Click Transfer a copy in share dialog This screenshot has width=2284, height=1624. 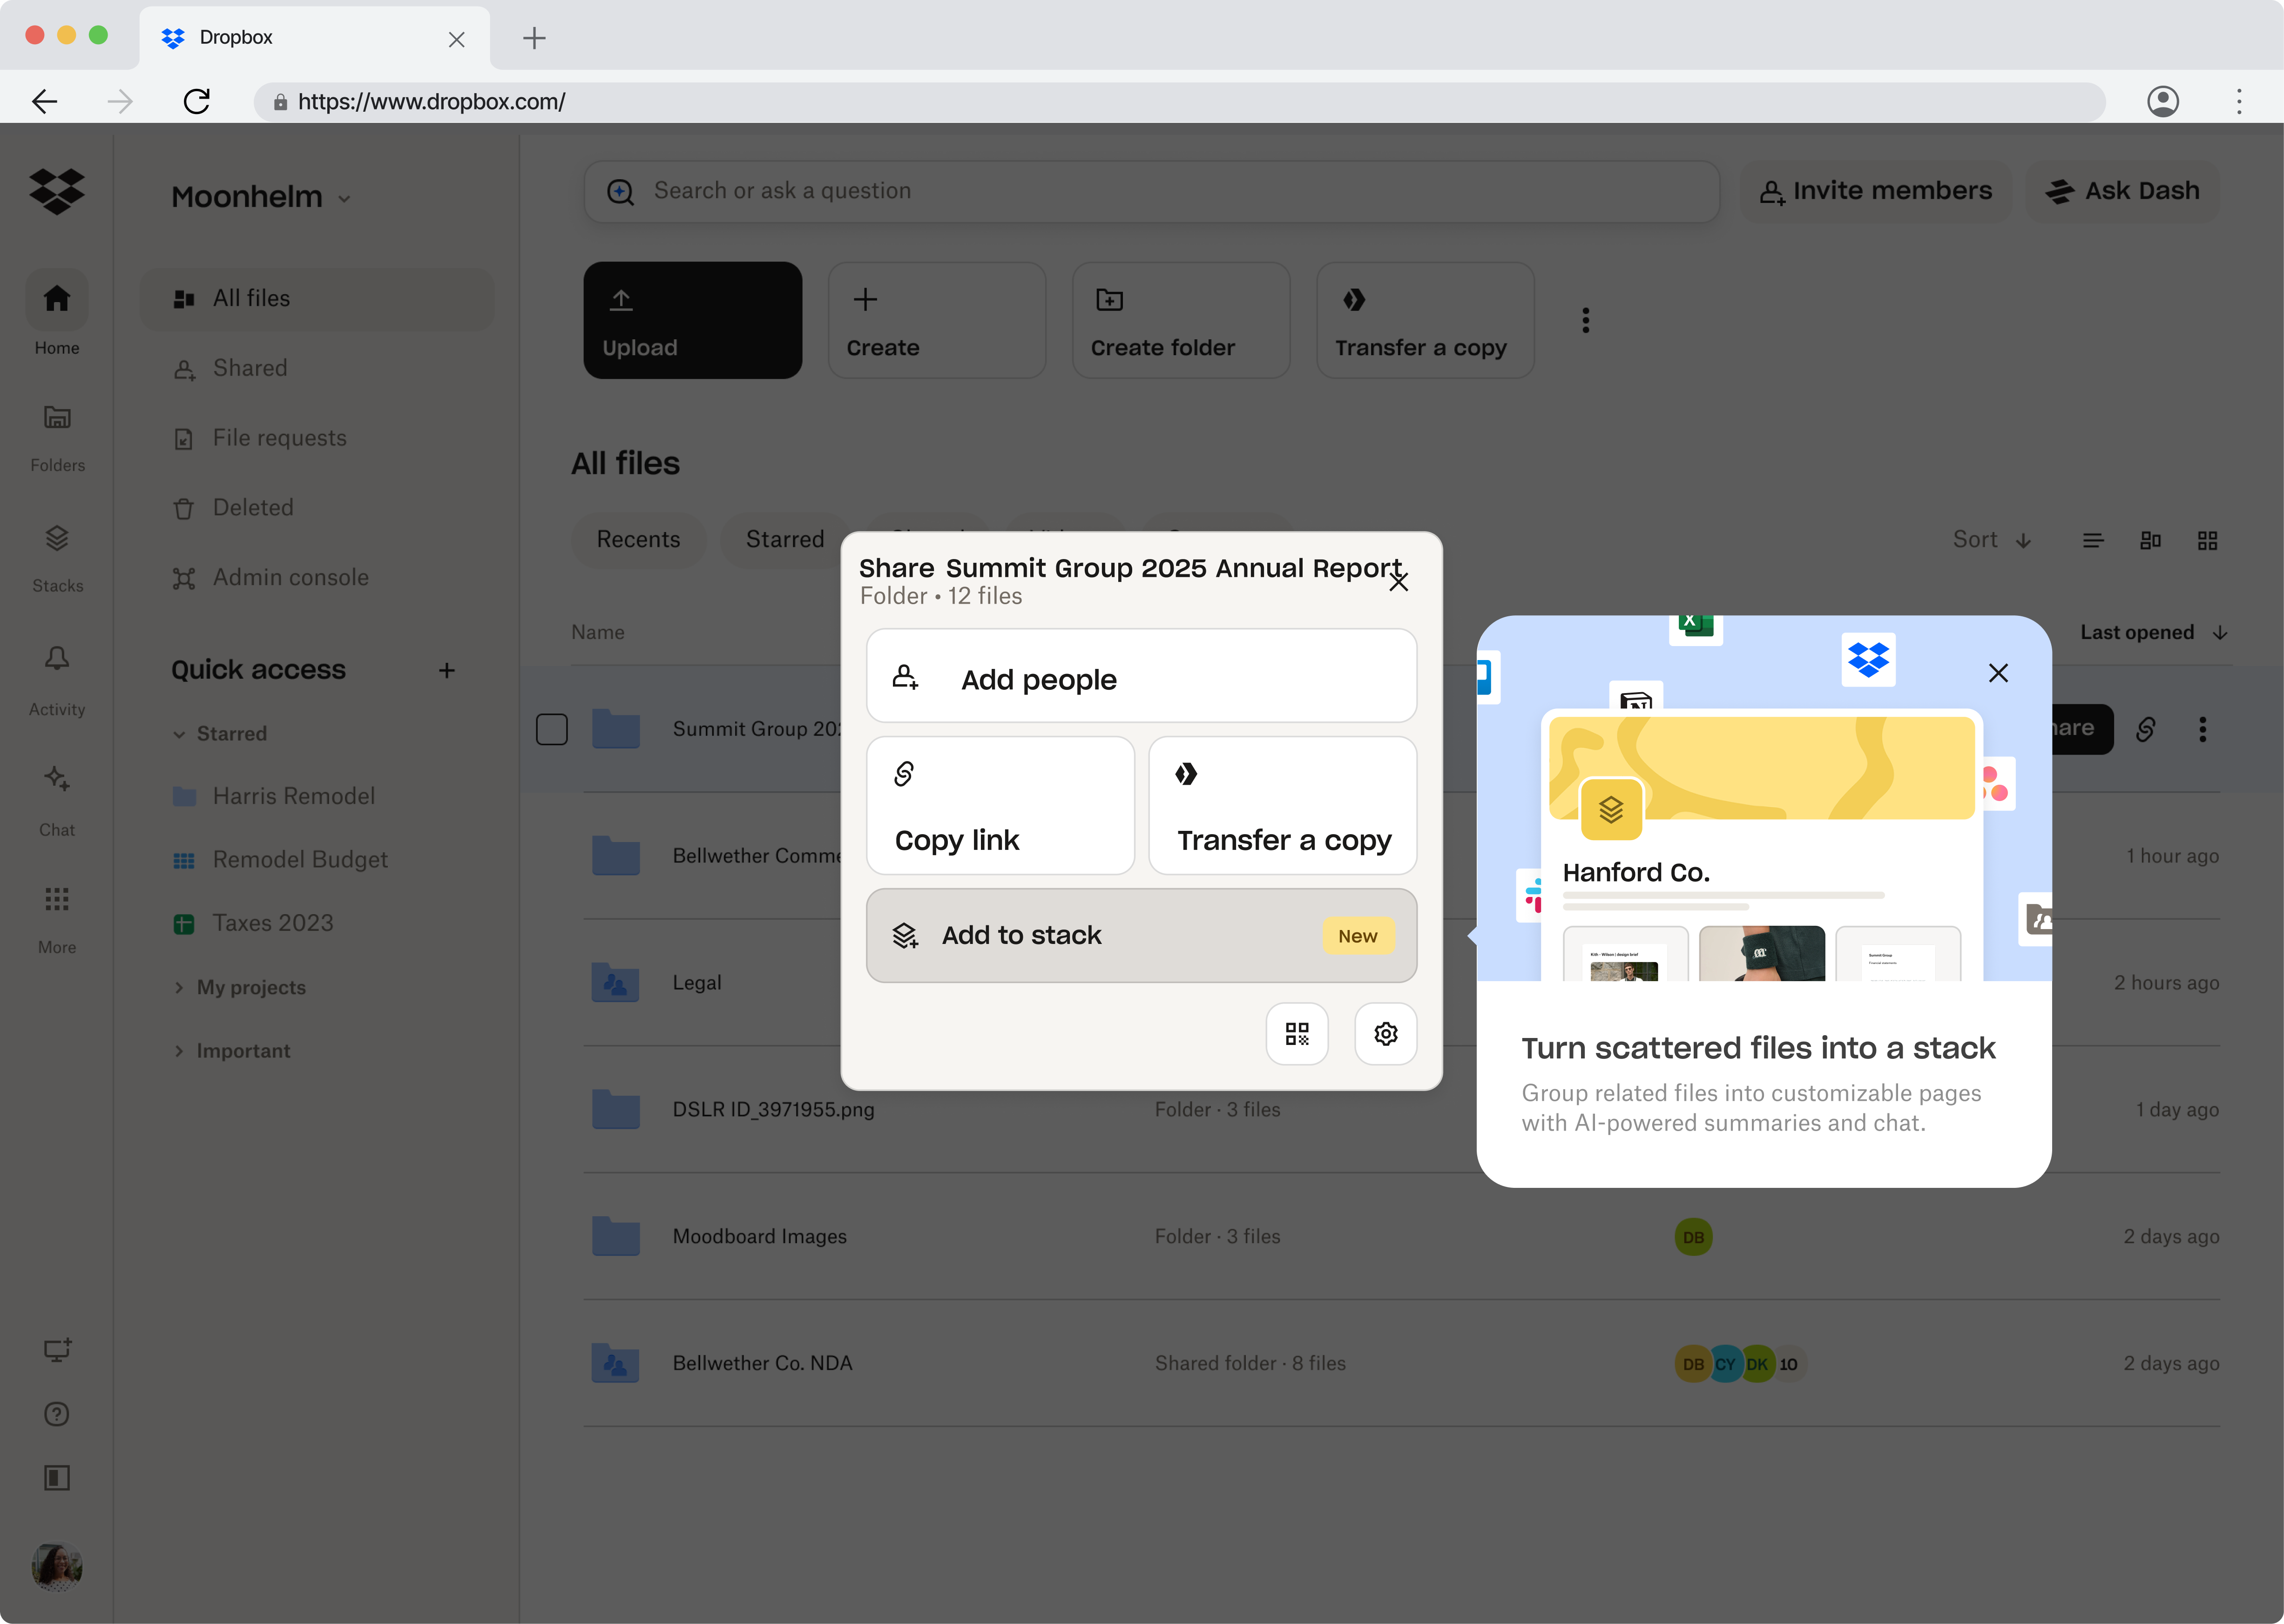[1283, 806]
